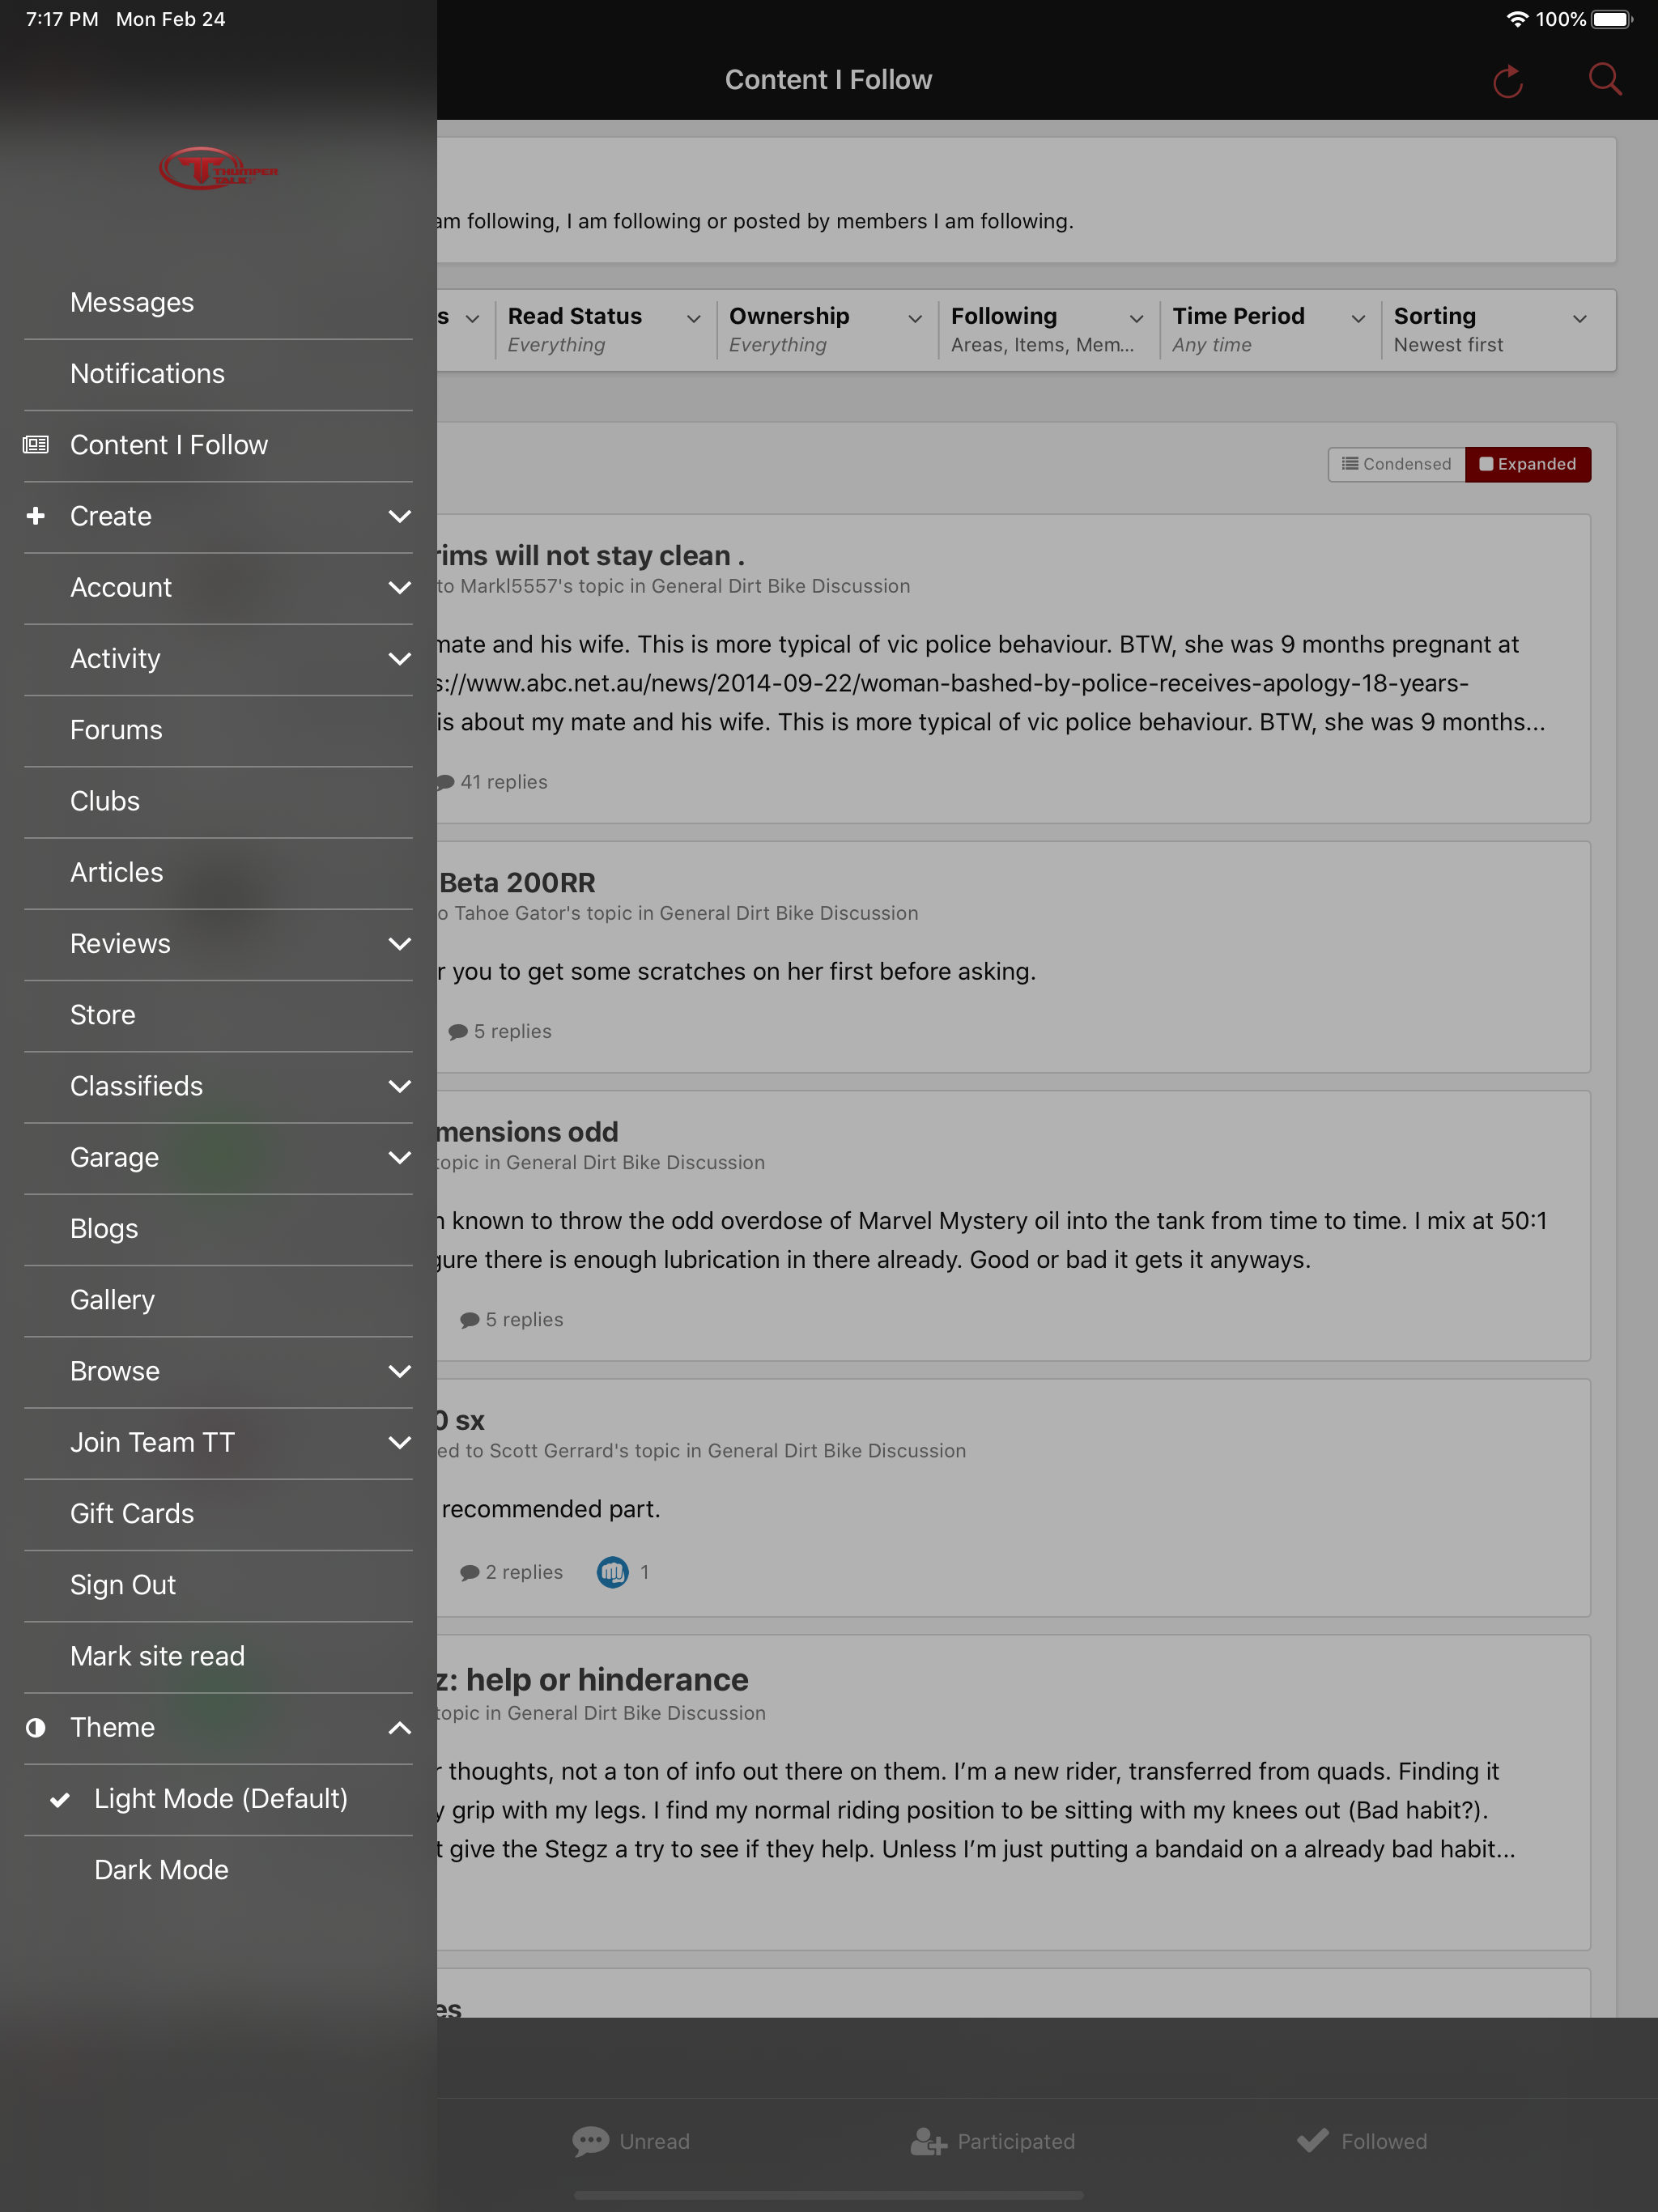The width and height of the screenshot is (1658, 2212).
Task: Open Messages in the side menu
Action: 218,303
